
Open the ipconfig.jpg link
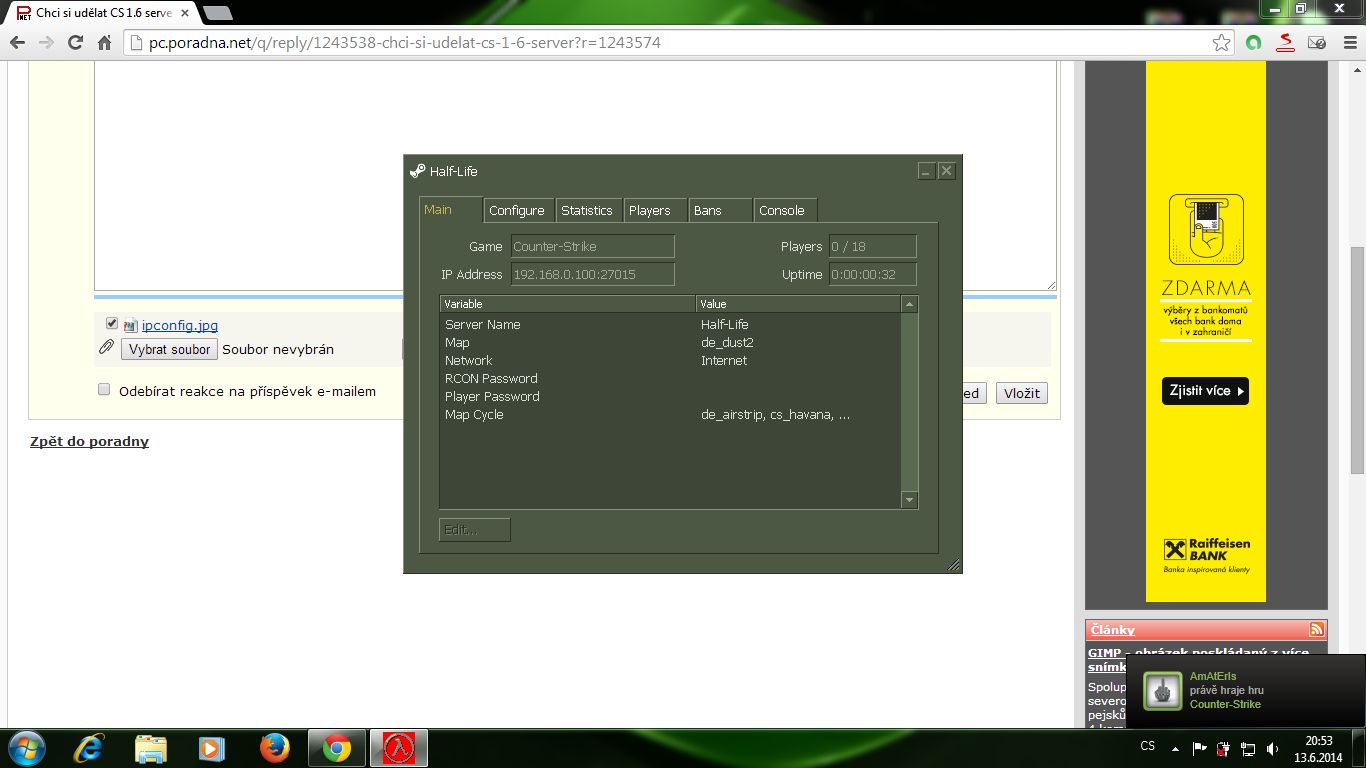click(x=180, y=325)
